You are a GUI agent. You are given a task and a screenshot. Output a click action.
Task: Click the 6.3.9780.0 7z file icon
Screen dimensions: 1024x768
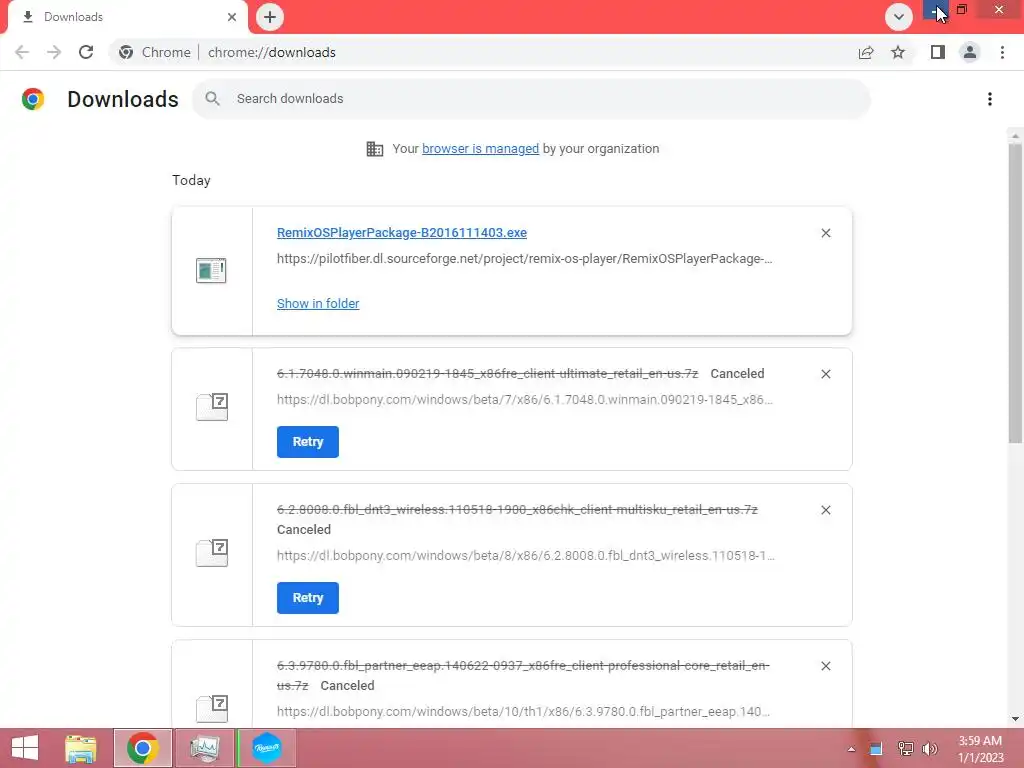pos(212,709)
